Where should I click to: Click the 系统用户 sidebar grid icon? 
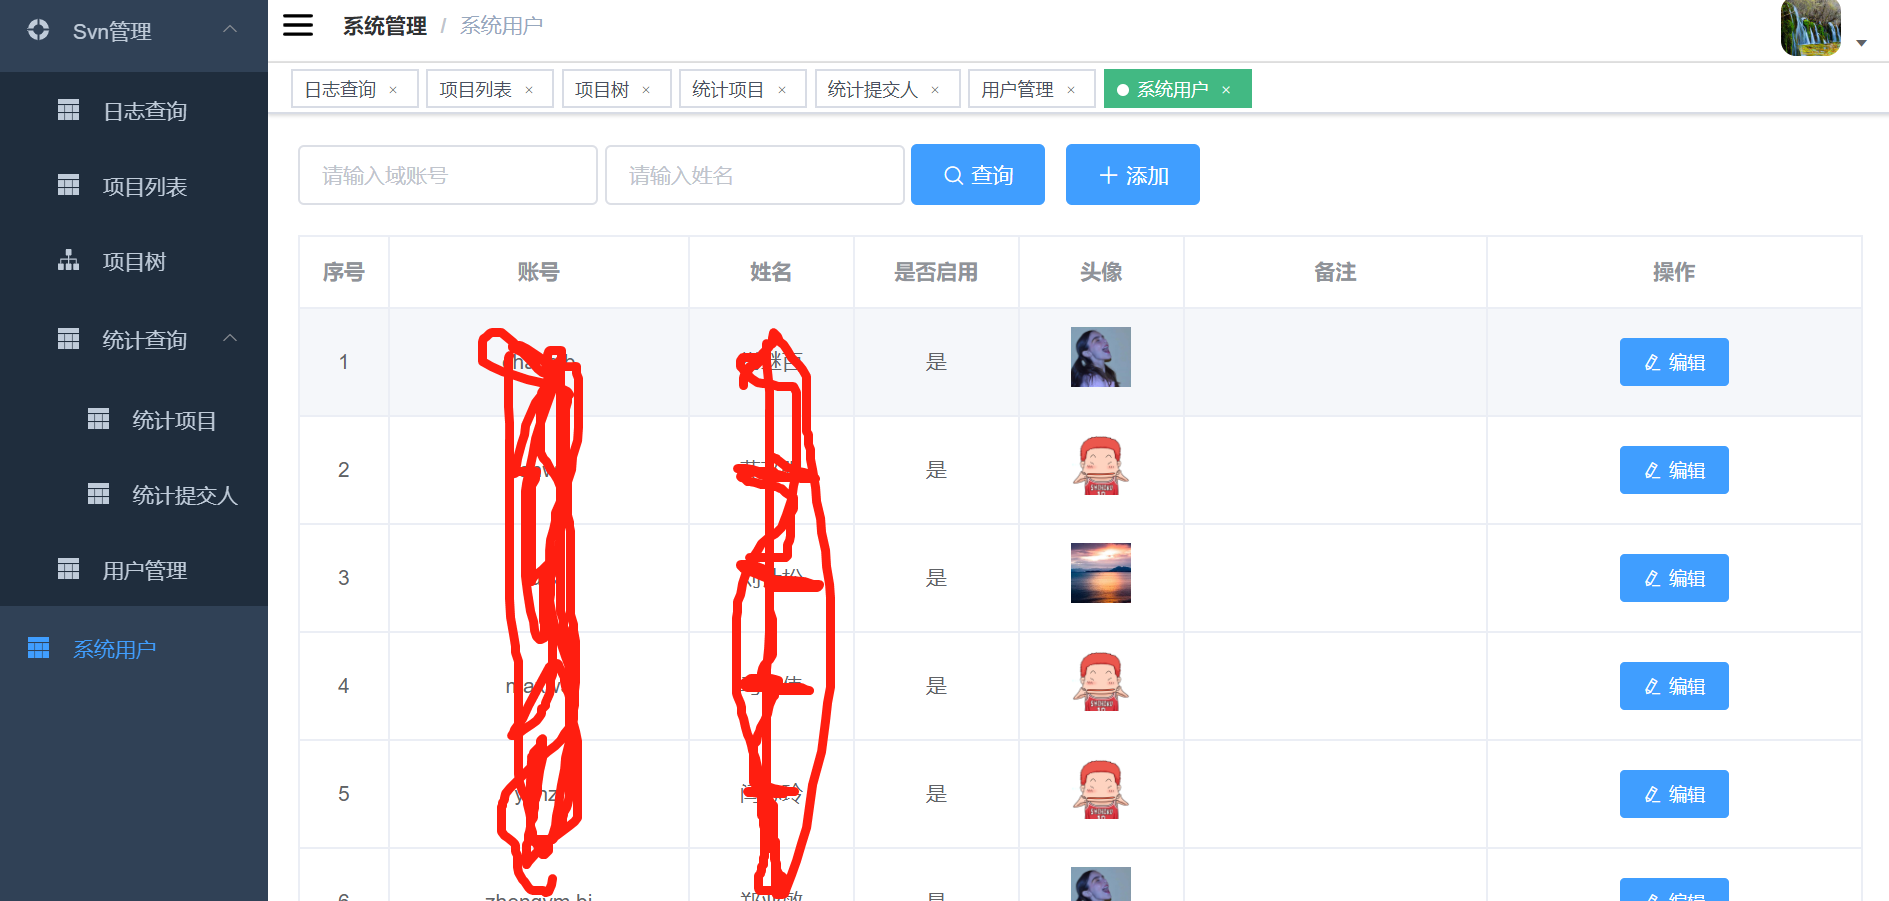click(38, 648)
